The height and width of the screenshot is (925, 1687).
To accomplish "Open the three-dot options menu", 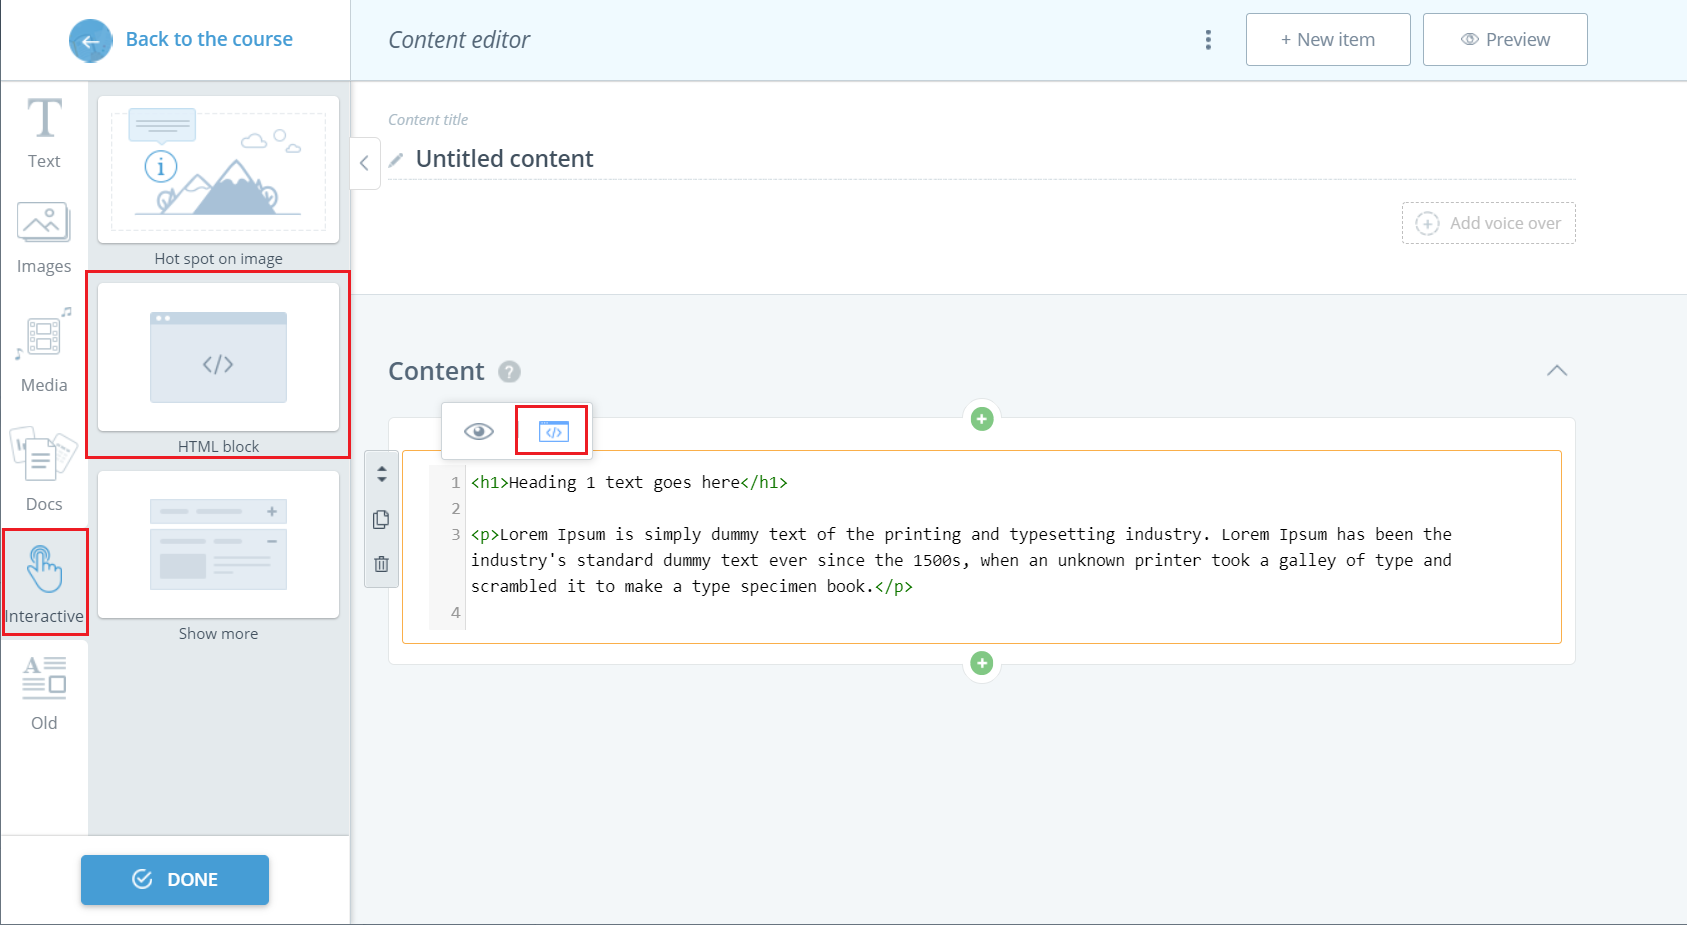I will tap(1208, 39).
